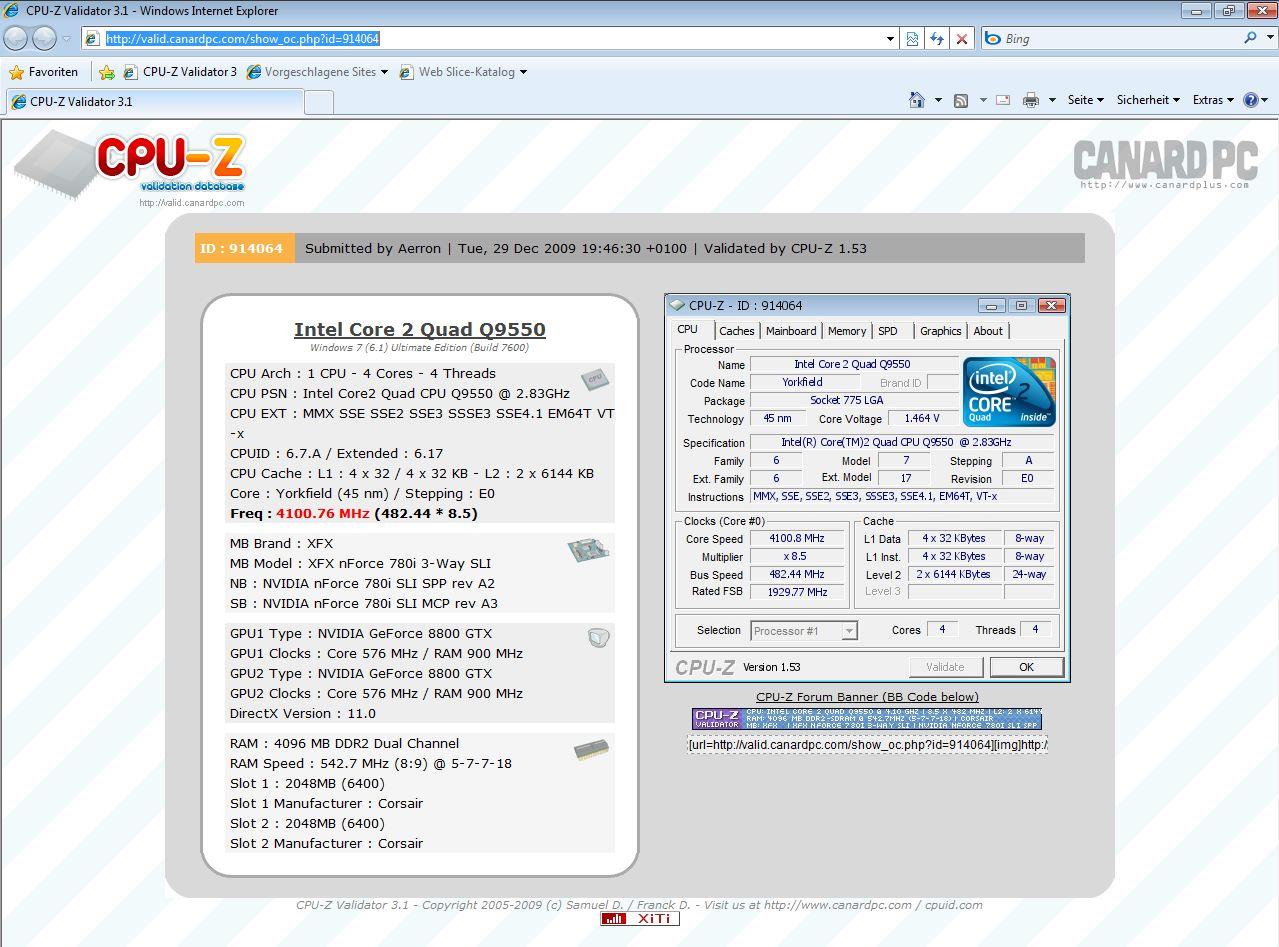Viewport: 1279px width, 947px height.
Task: Click the Bus Speed 482.44 MHz field
Action: click(797, 575)
